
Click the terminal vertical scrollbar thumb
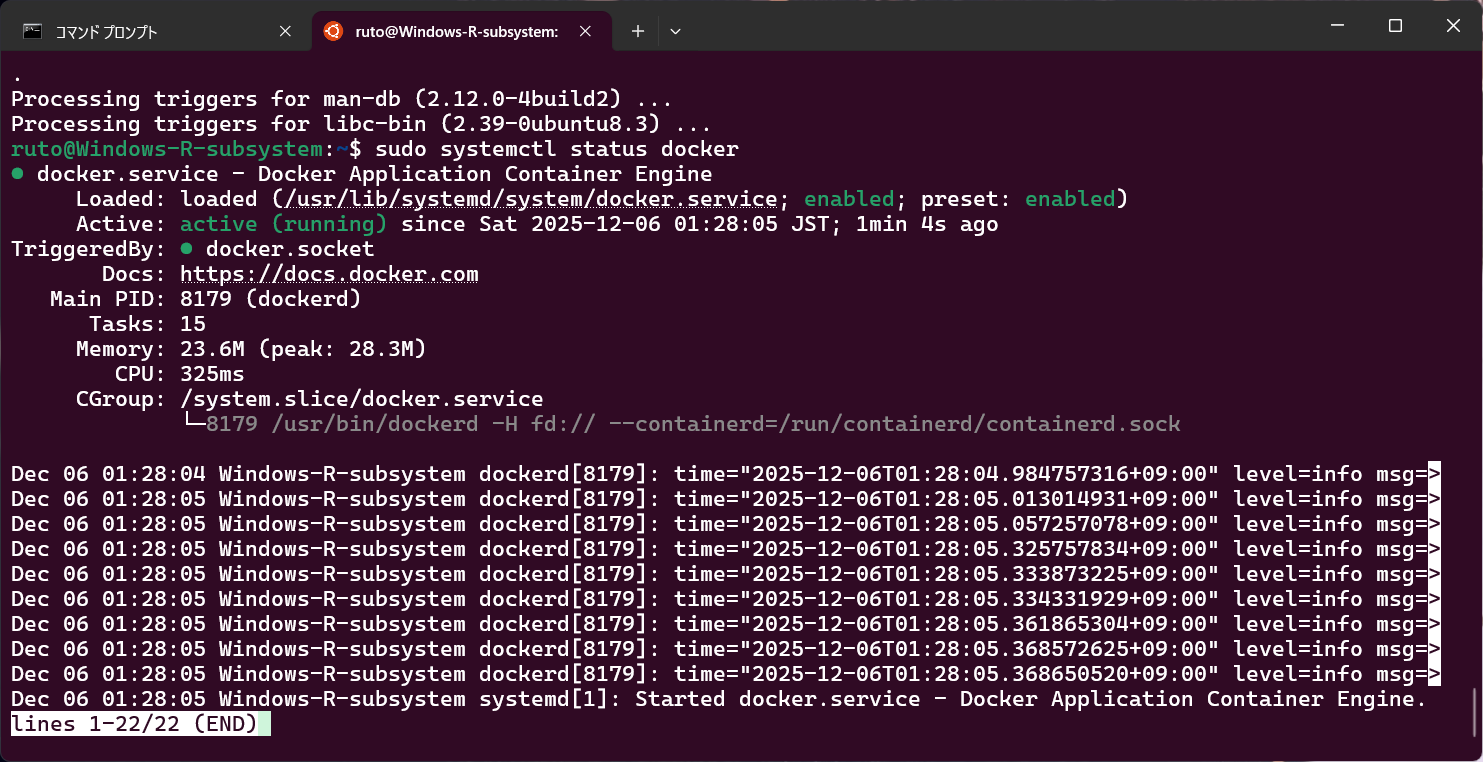point(1475,710)
